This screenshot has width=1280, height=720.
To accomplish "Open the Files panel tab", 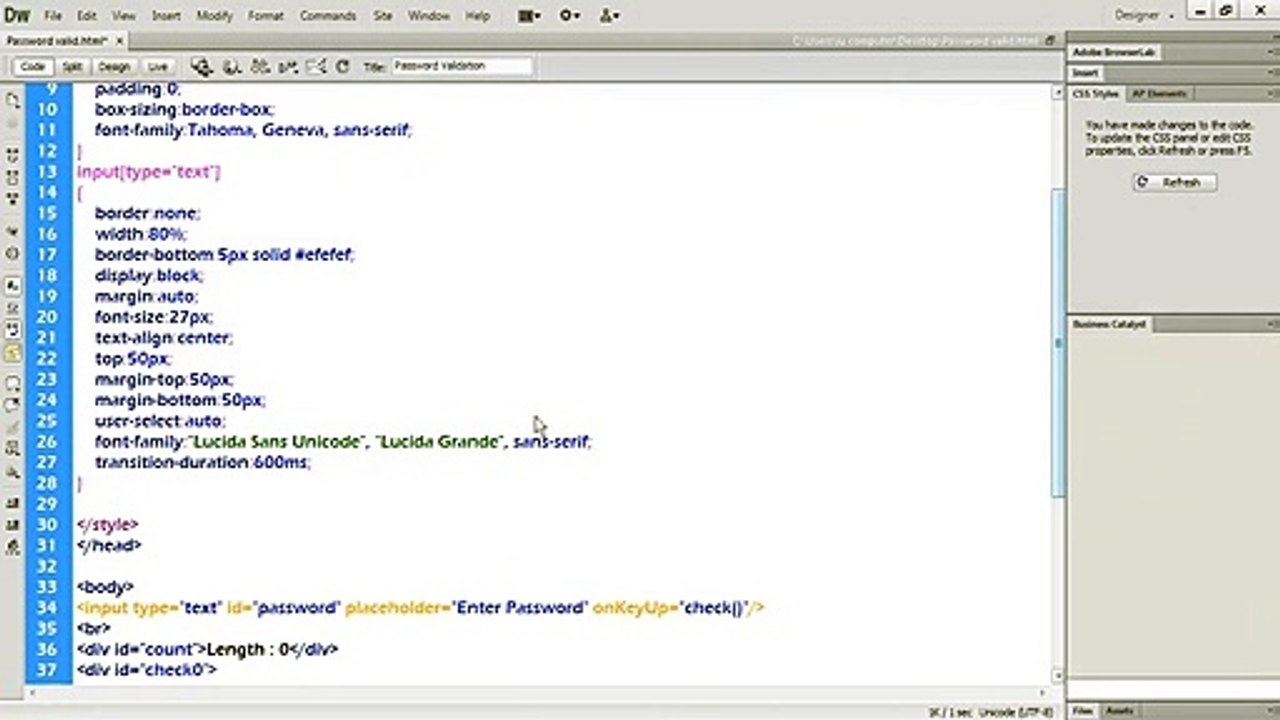I will click(1083, 711).
